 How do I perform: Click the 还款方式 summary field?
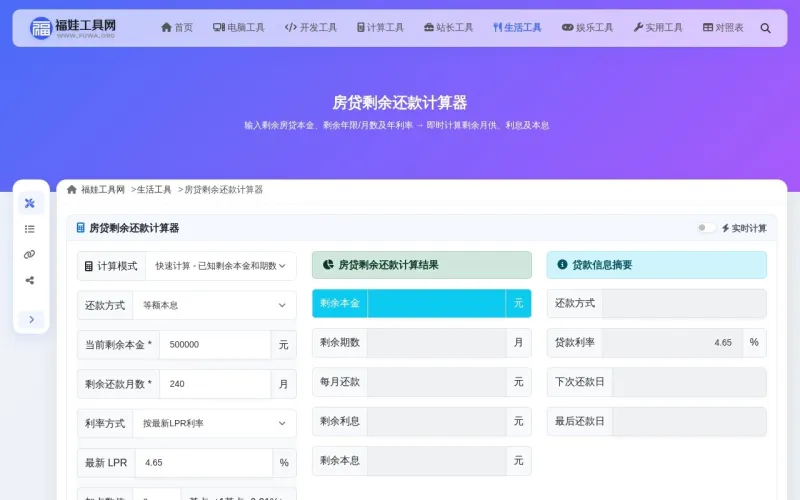(x=684, y=303)
